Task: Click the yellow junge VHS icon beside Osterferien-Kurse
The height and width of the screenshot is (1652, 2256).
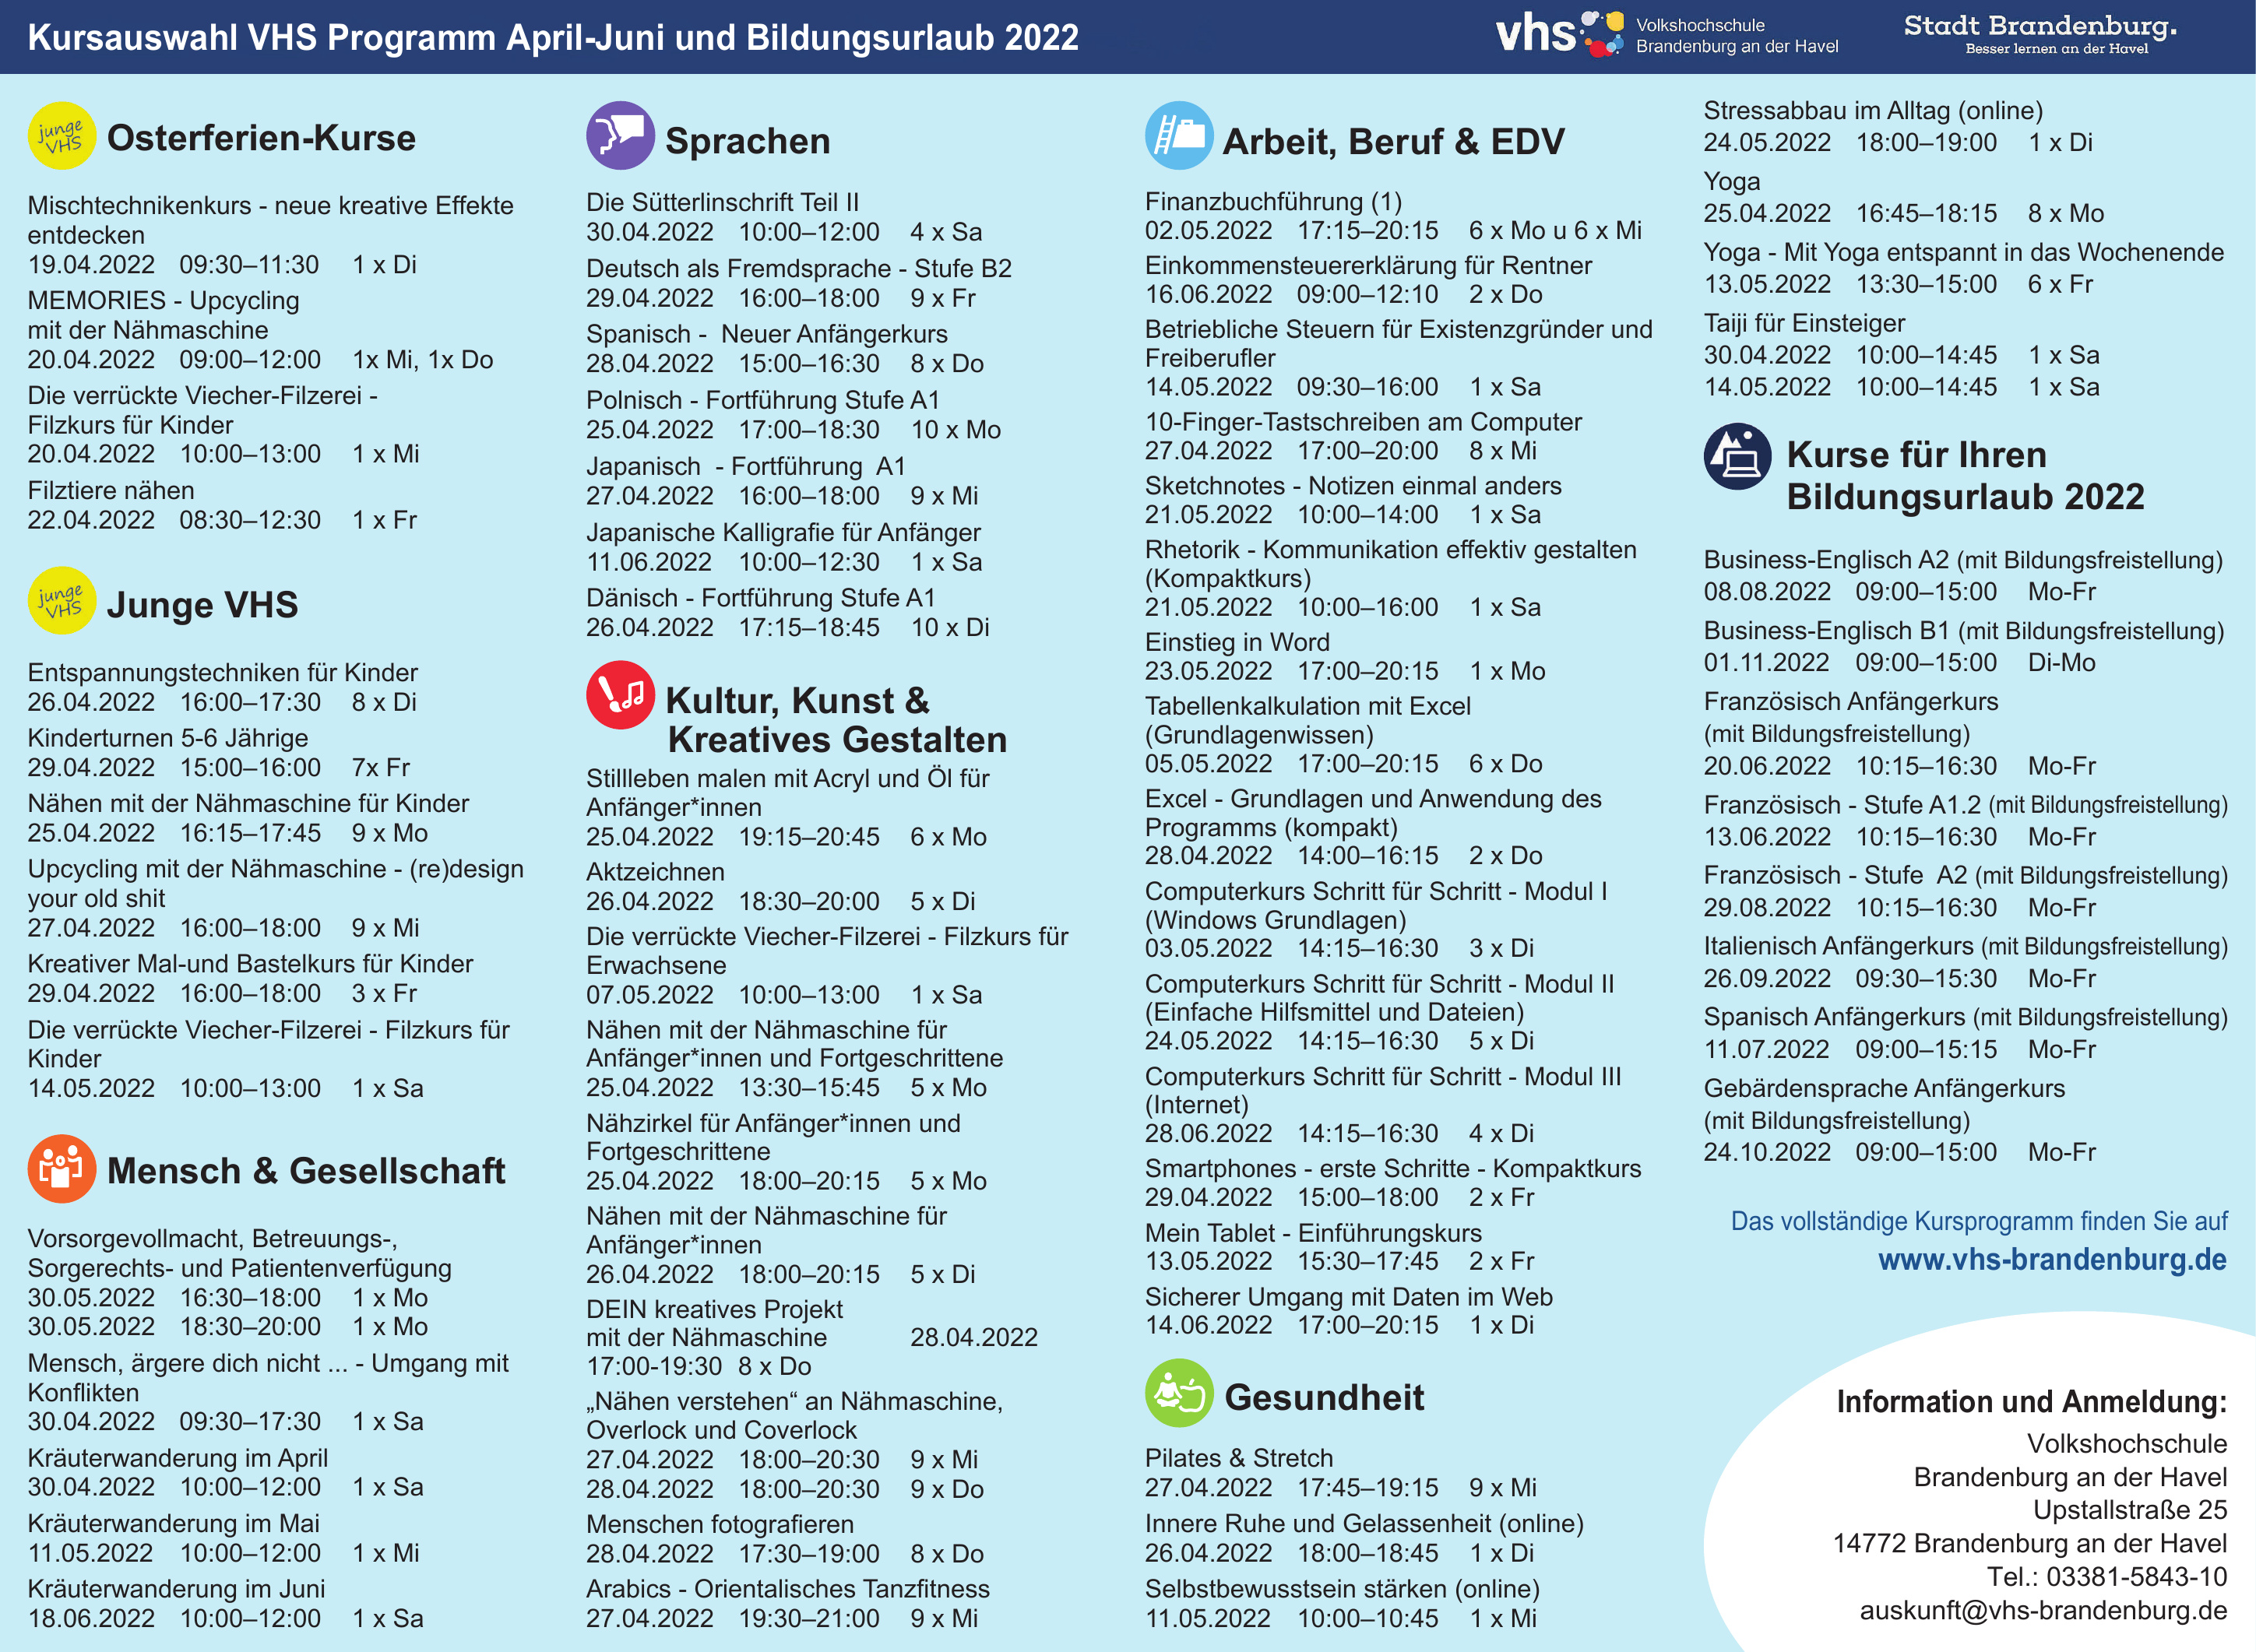Action: point(62,136)
